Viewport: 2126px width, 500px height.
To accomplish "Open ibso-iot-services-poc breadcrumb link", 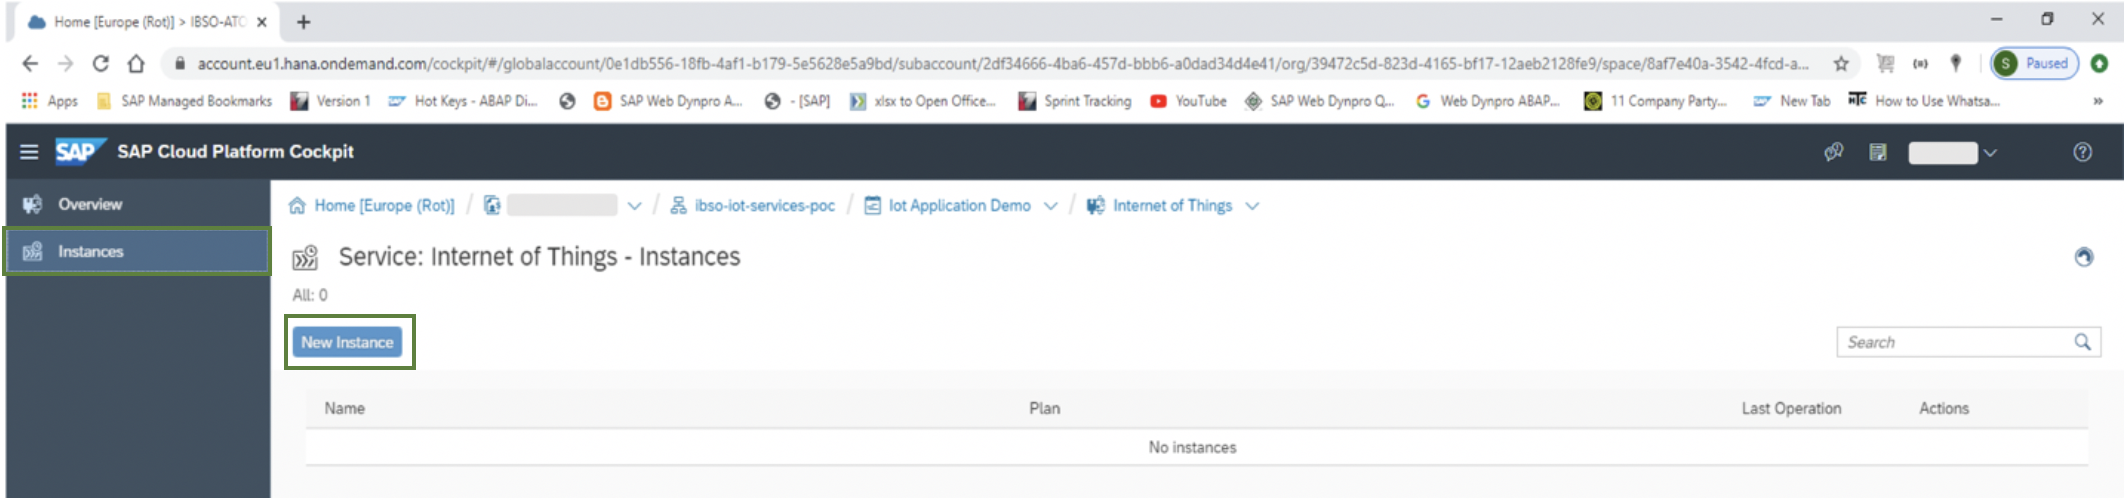I will point(764,205).
